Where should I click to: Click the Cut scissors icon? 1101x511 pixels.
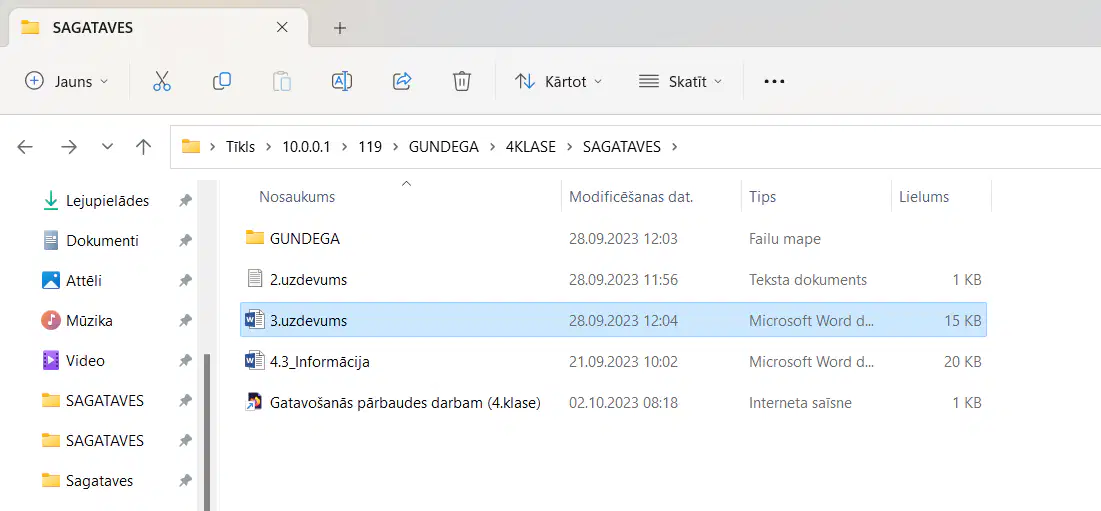[161, 81]
